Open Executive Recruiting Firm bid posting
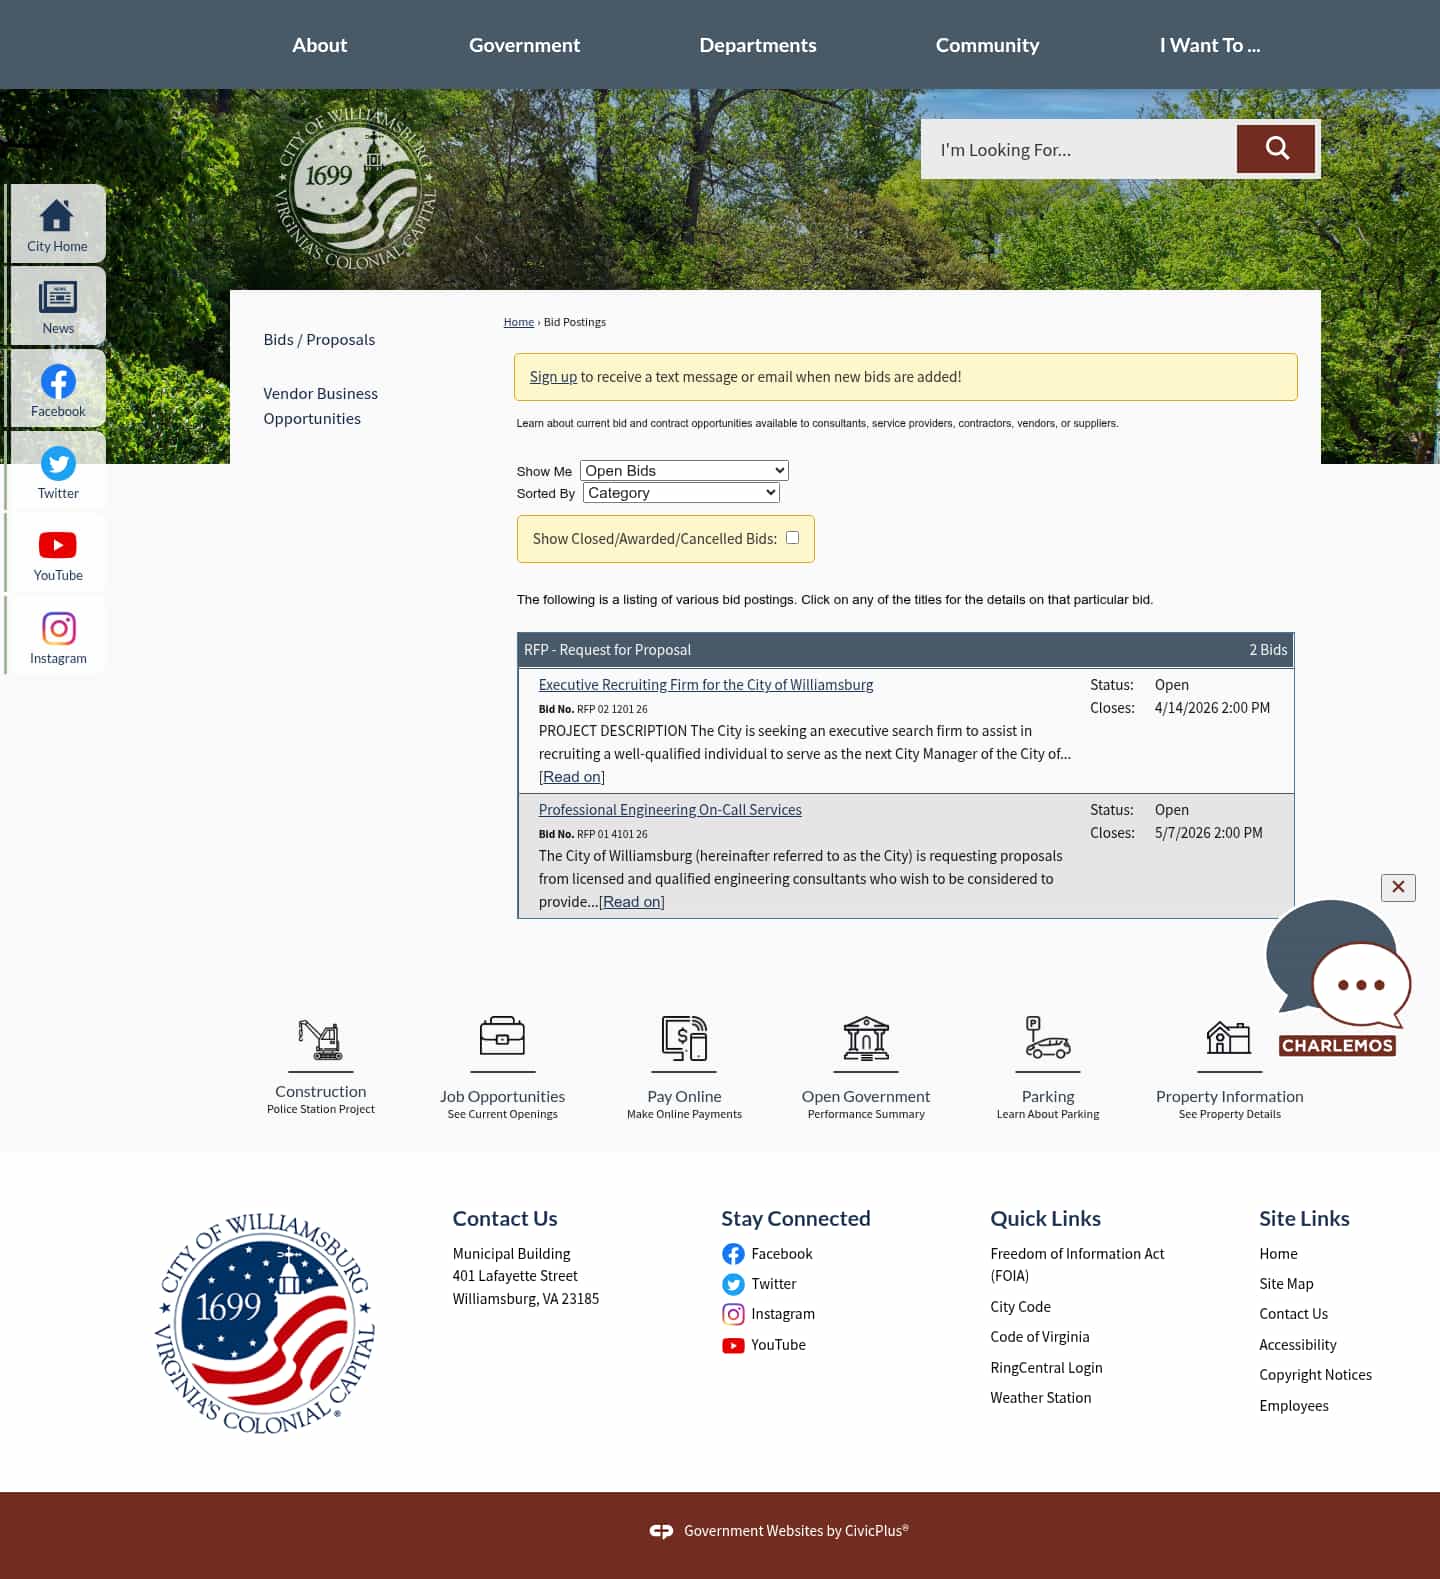Screen dimensions: 1440x1579 tap(705, 685)
